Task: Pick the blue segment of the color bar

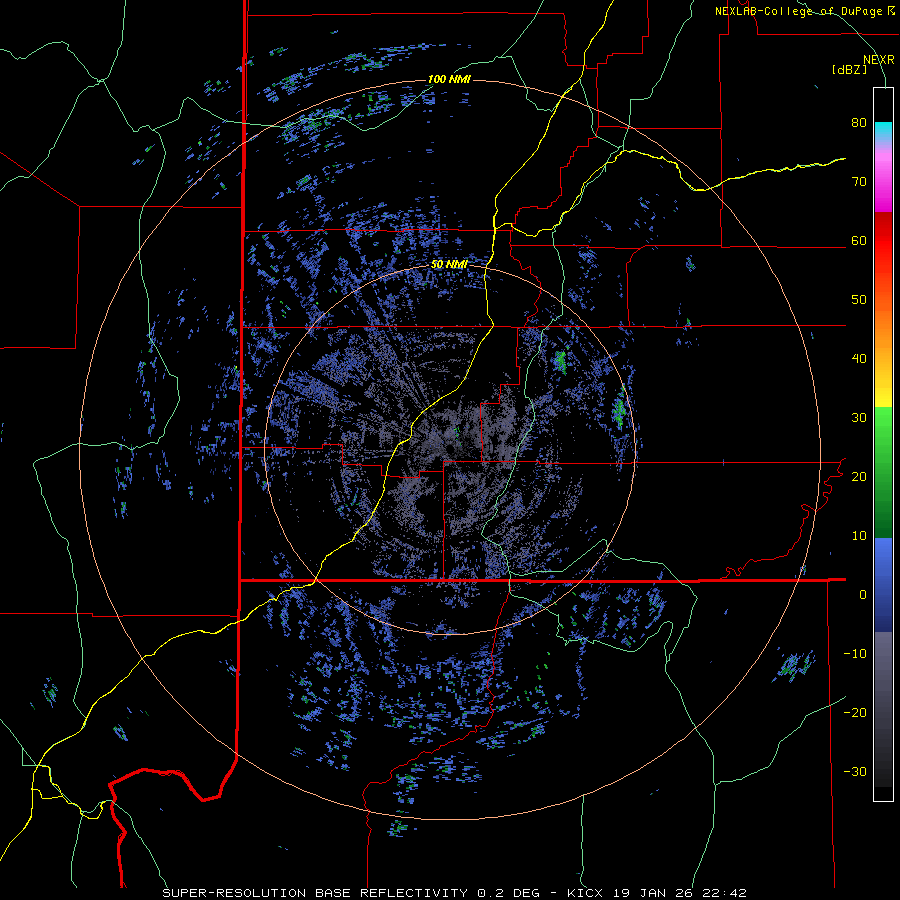Action: point(883,584)
